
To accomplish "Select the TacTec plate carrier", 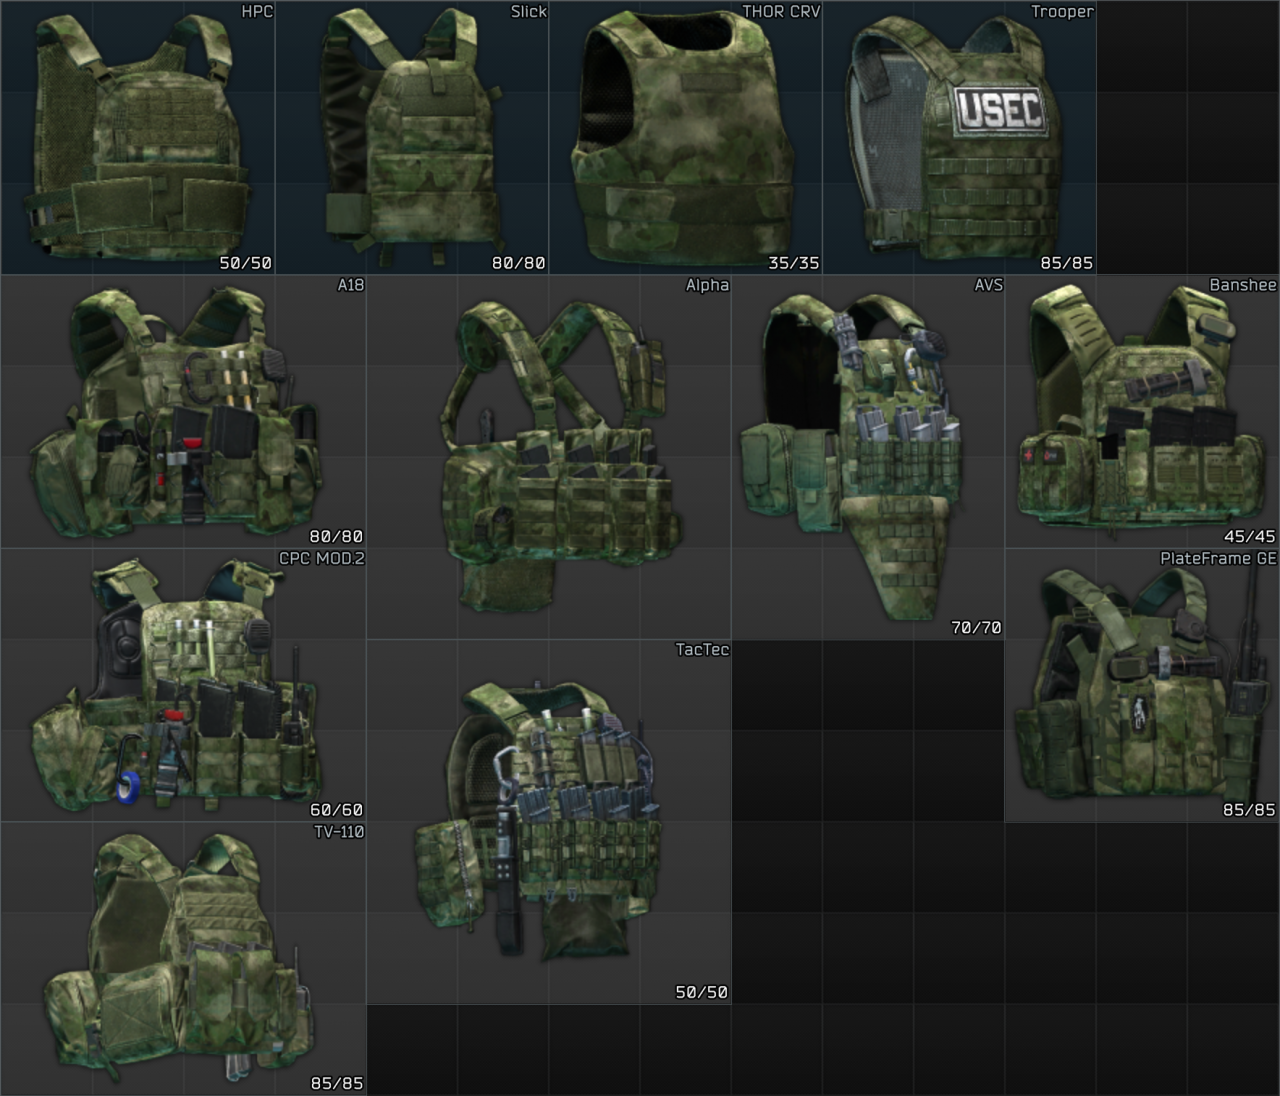I will tap(549, 822).
